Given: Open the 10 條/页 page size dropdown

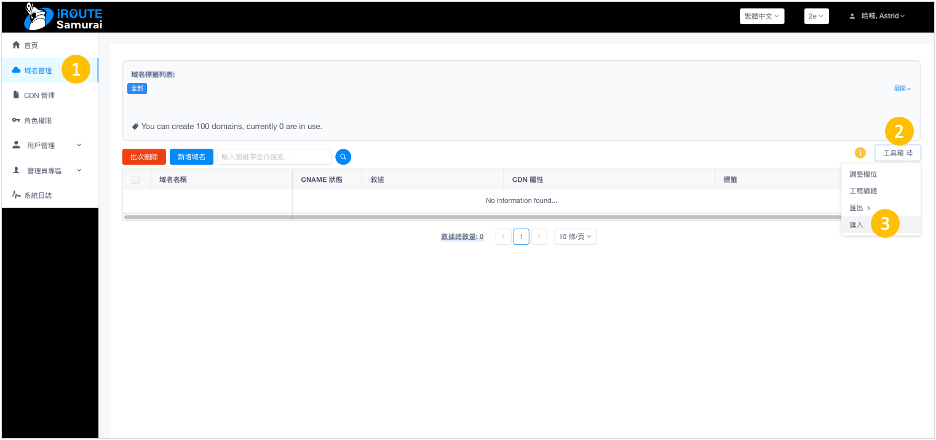Looking at the screenshot, I should [x=576, y=237].
